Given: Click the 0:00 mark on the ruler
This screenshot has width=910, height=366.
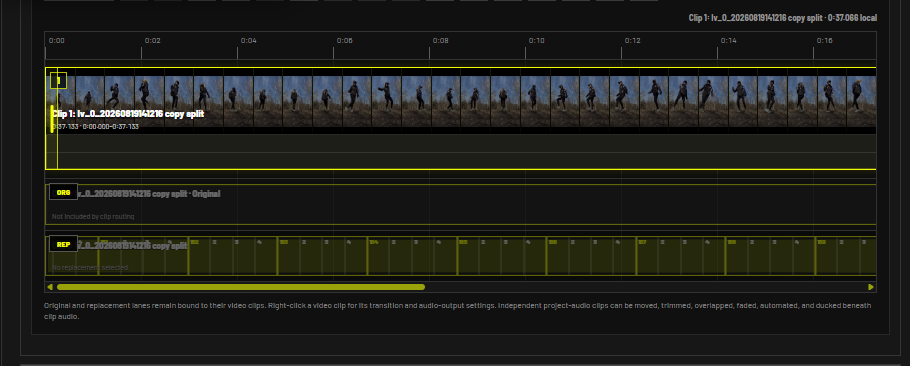Looking at the screenshot, I should 56,41.
